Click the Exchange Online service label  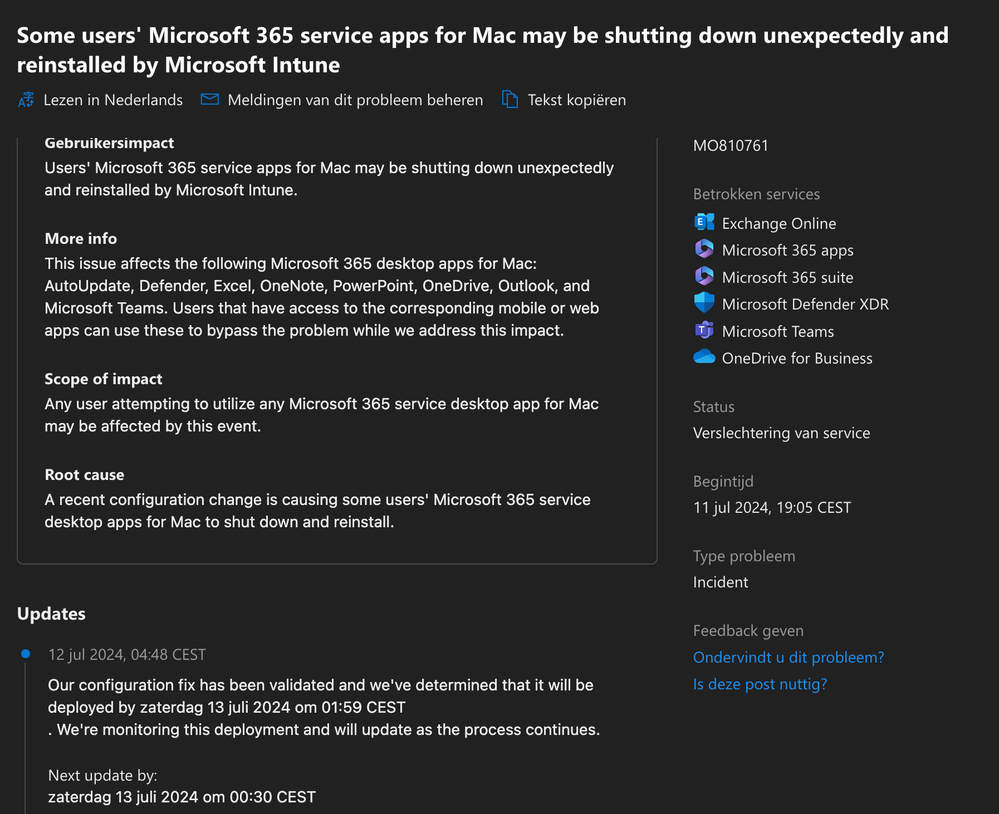[x=779, y=224]
